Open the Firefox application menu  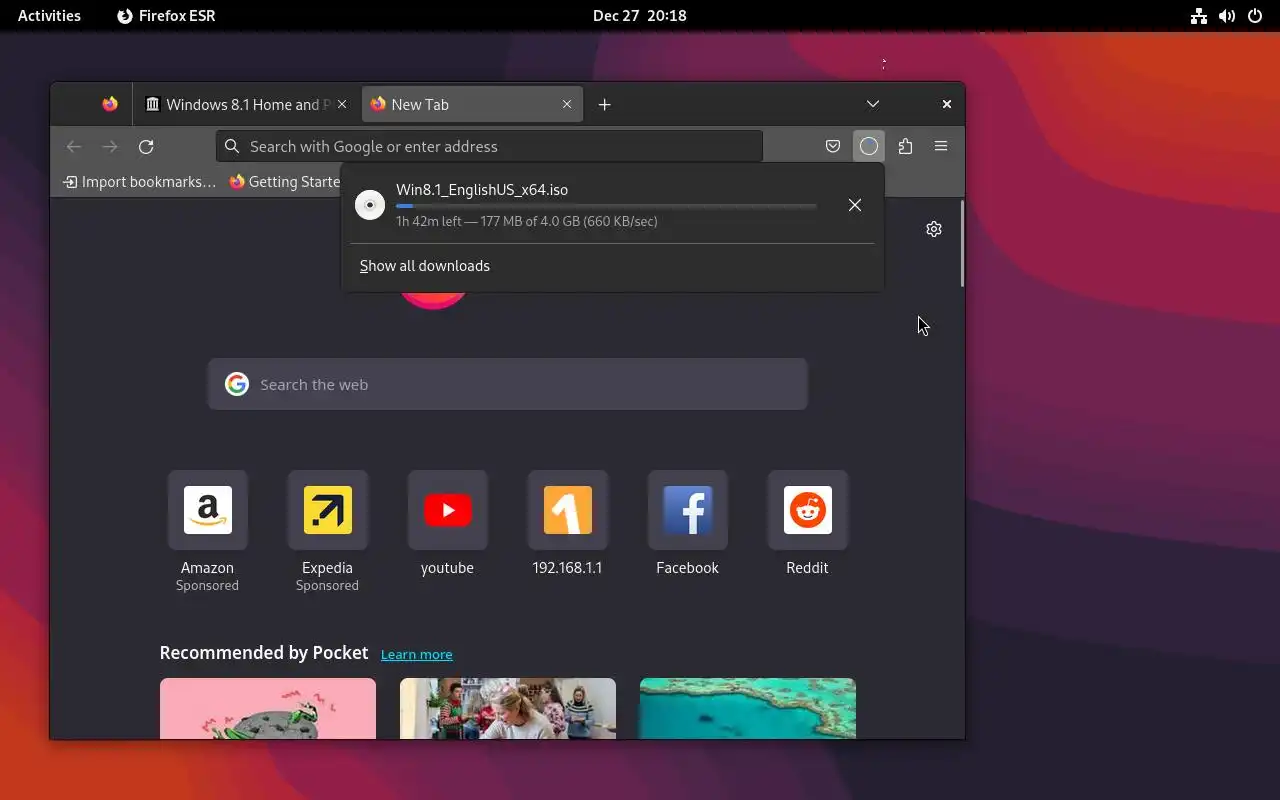(941, 146)
